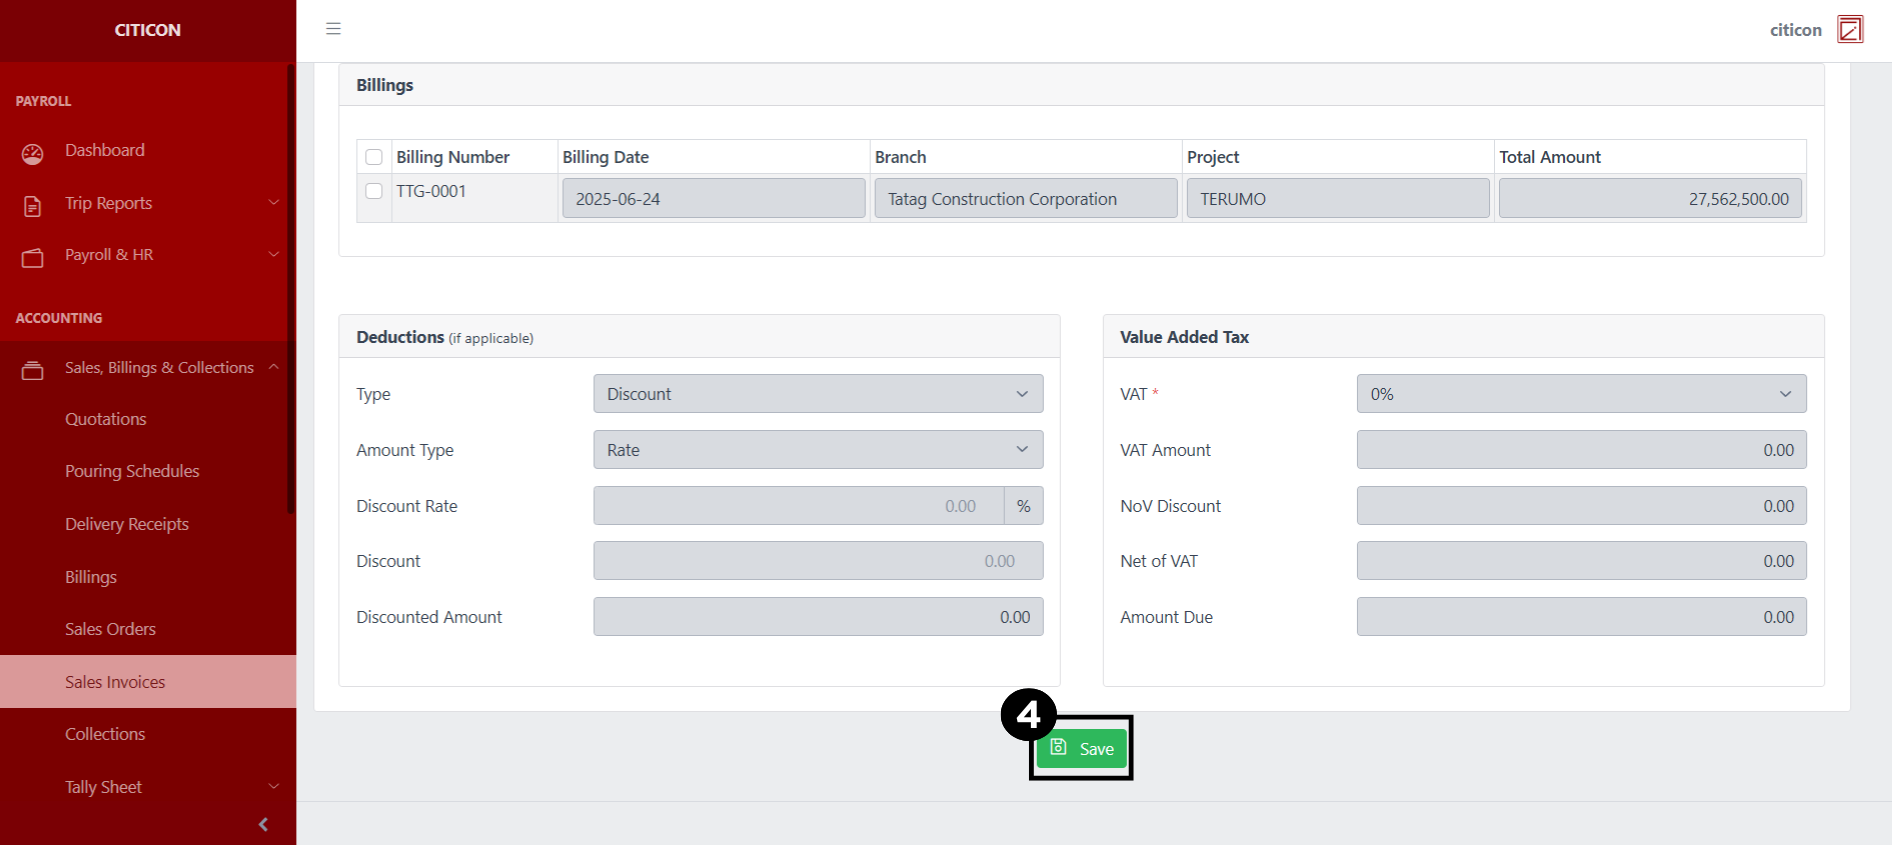Screen dimensions: 1892x845
Task: Click the Billing Number column header
Action: [x=453, y=157]
